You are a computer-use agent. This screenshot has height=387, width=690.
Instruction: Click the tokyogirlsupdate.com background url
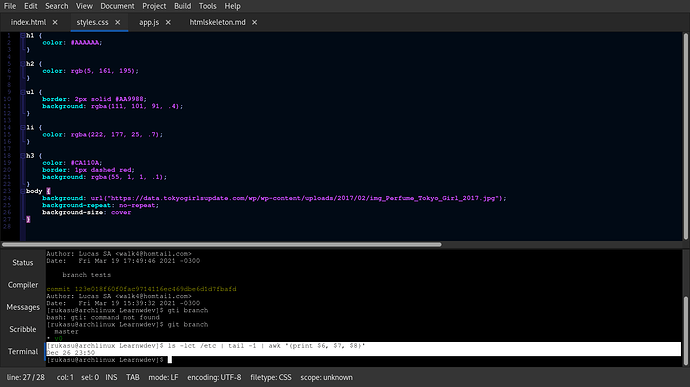[x=299, y=198]
